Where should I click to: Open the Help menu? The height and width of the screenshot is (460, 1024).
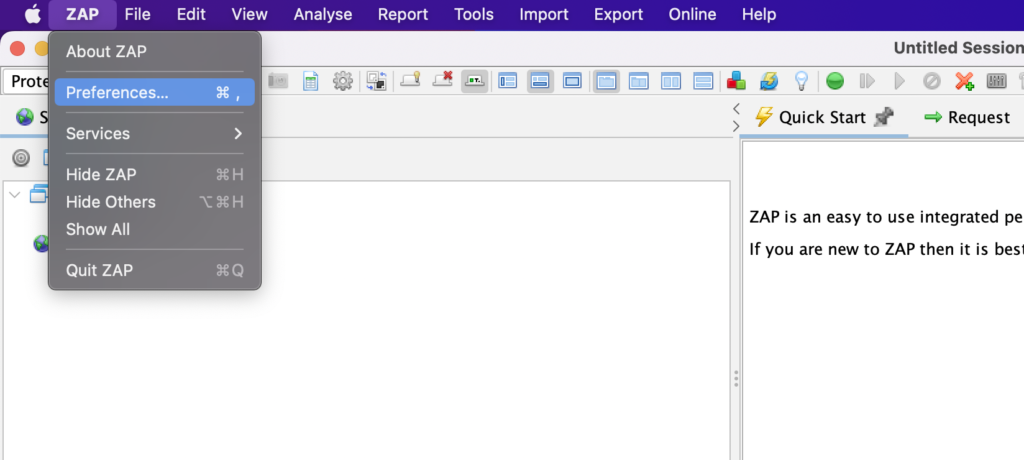pyautogui.click(x=759, y=14)
